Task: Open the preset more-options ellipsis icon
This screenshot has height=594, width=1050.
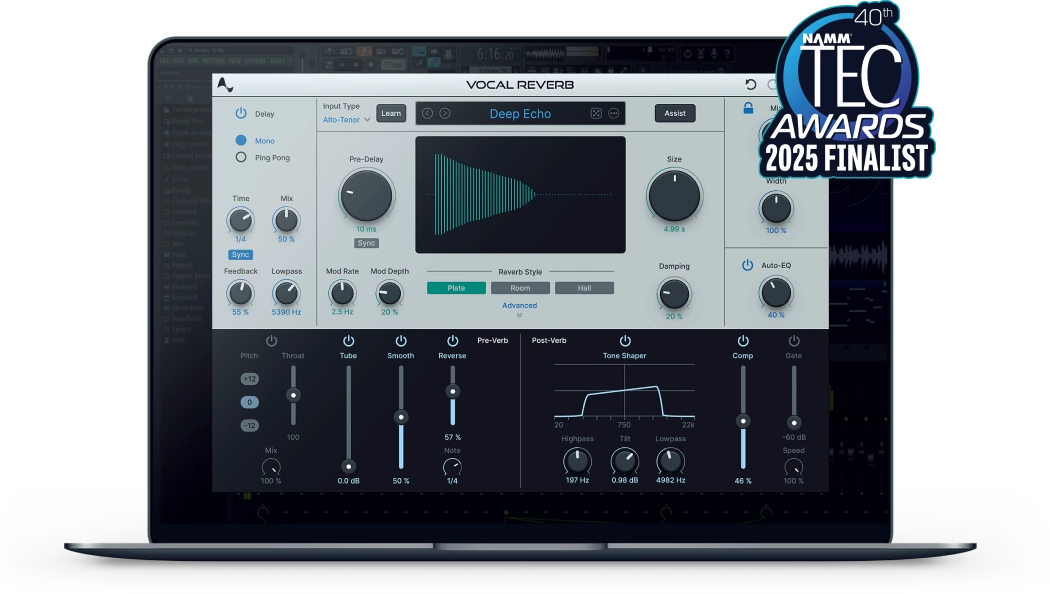Action: pyautogui.click(x=613, y=113)
